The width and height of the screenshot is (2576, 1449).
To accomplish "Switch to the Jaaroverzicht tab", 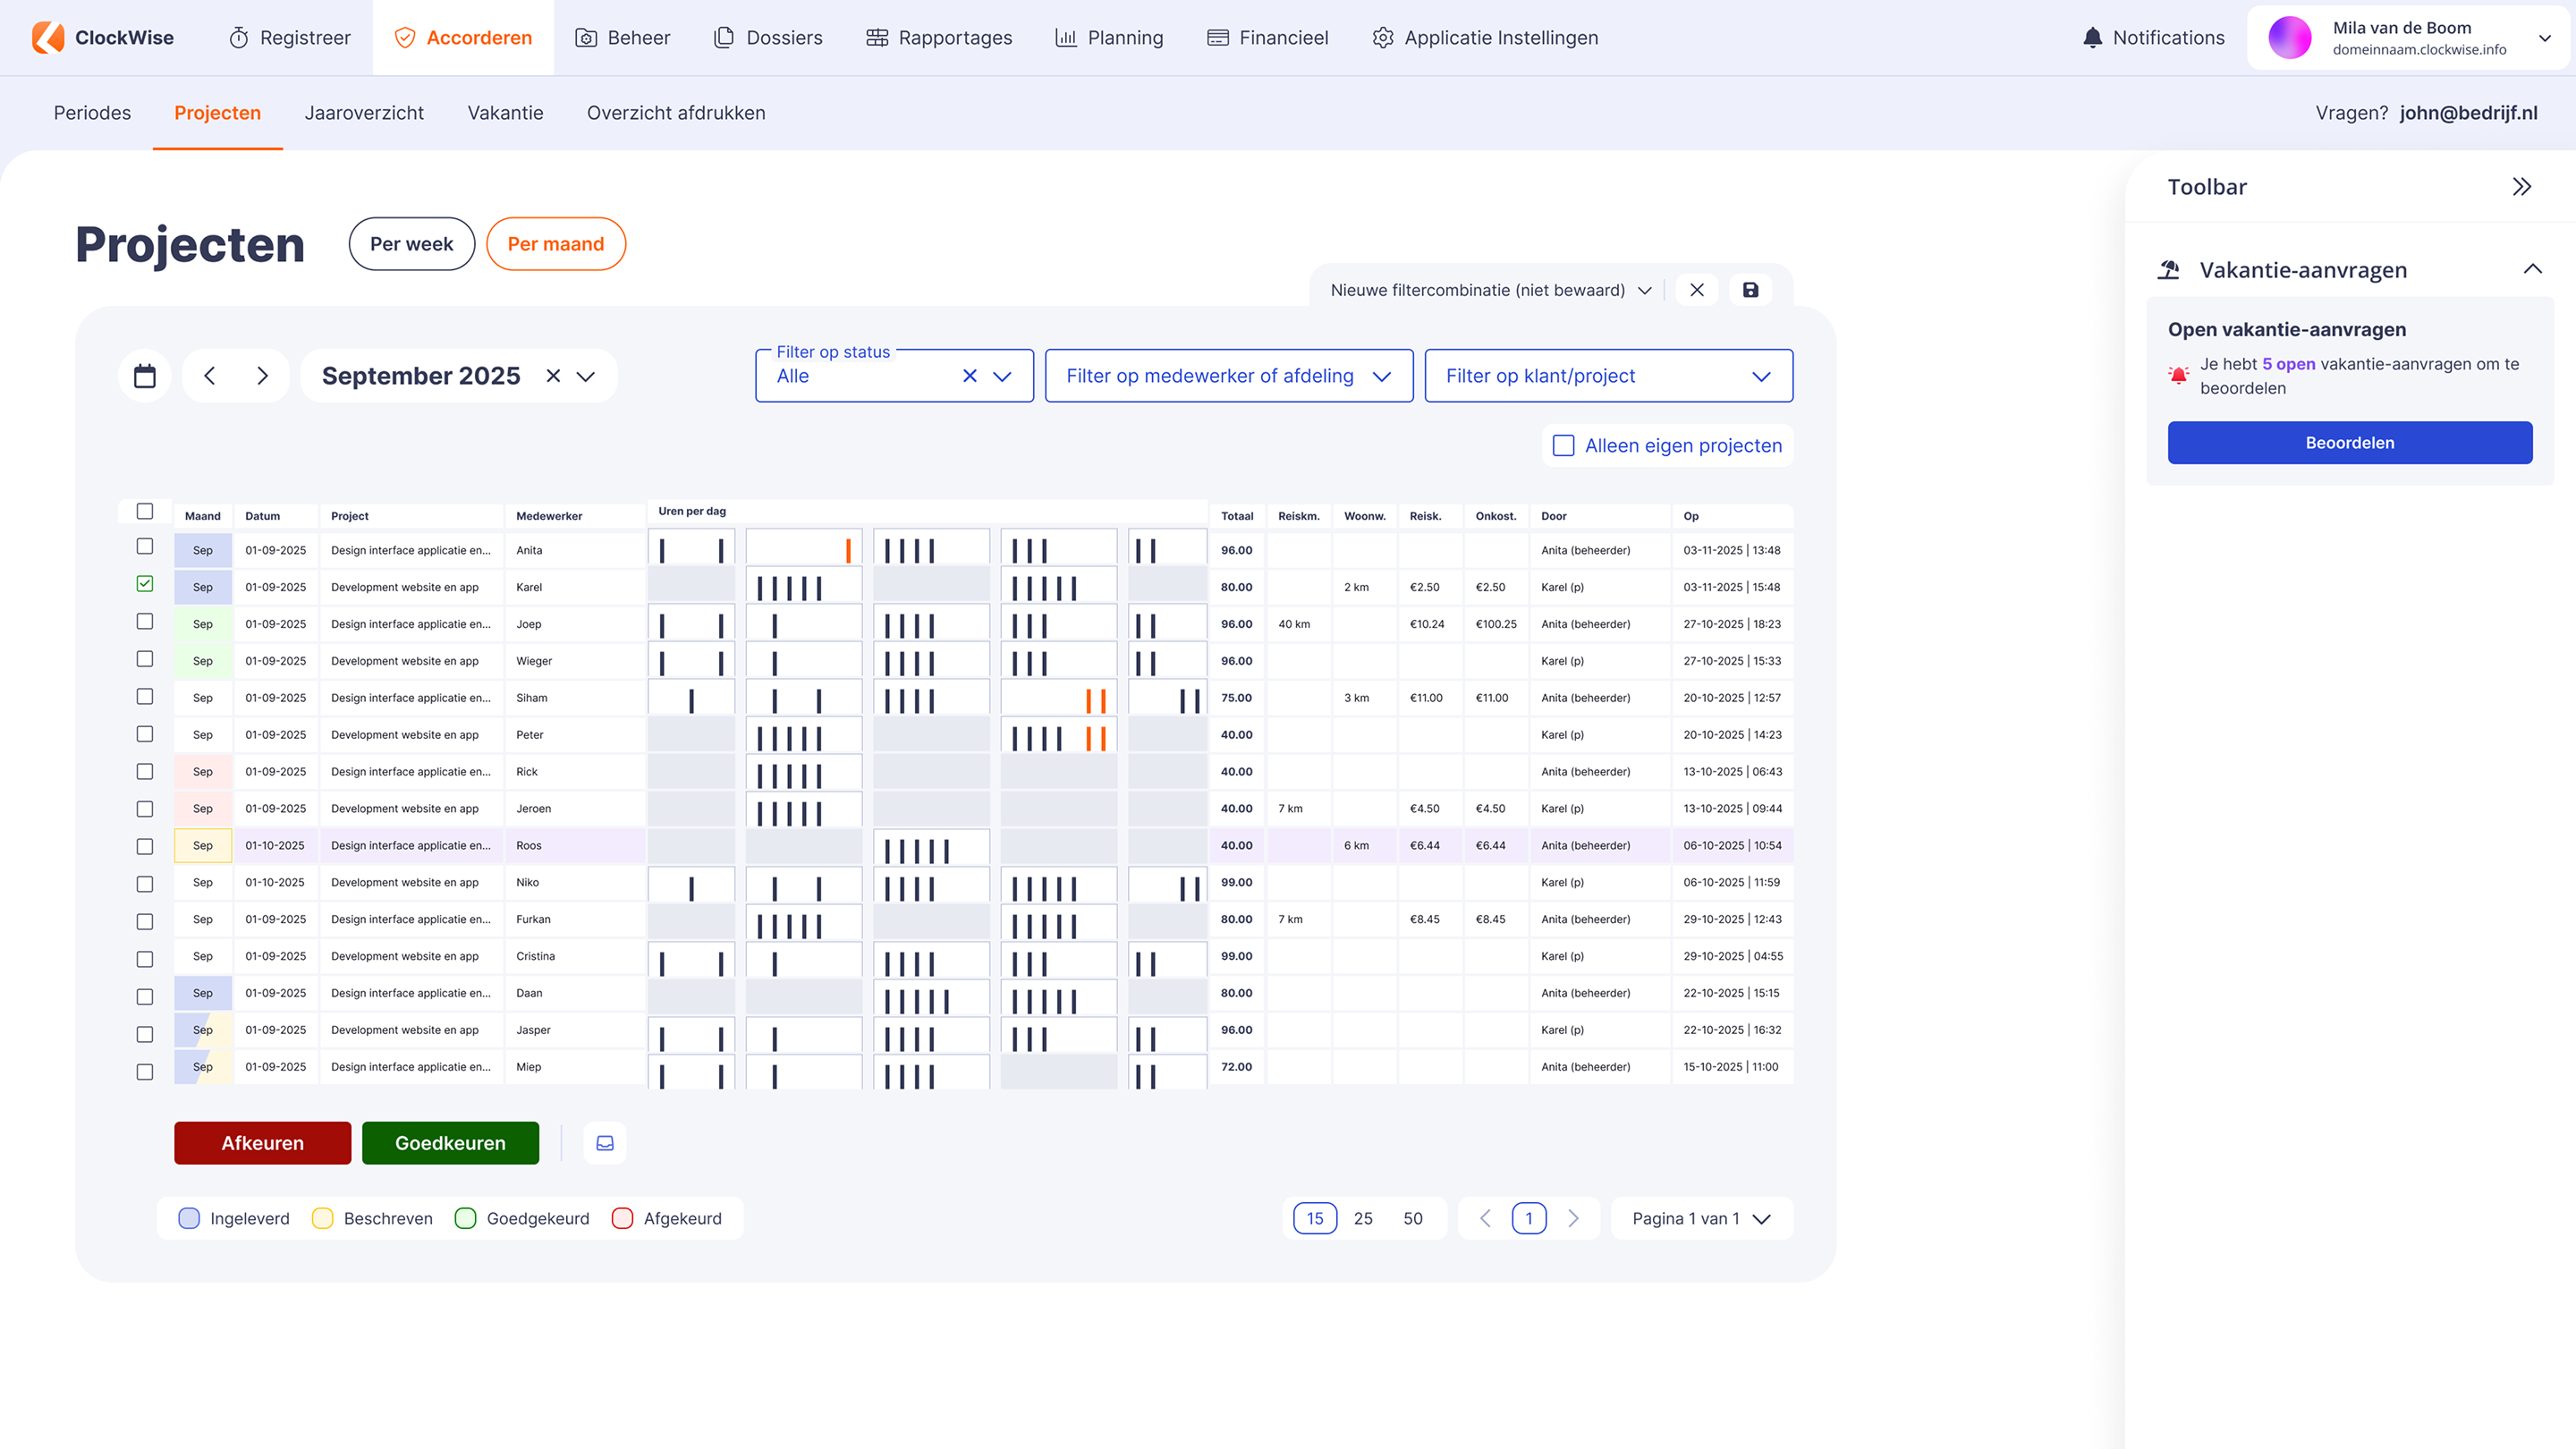I will click(x=364, y=113).
